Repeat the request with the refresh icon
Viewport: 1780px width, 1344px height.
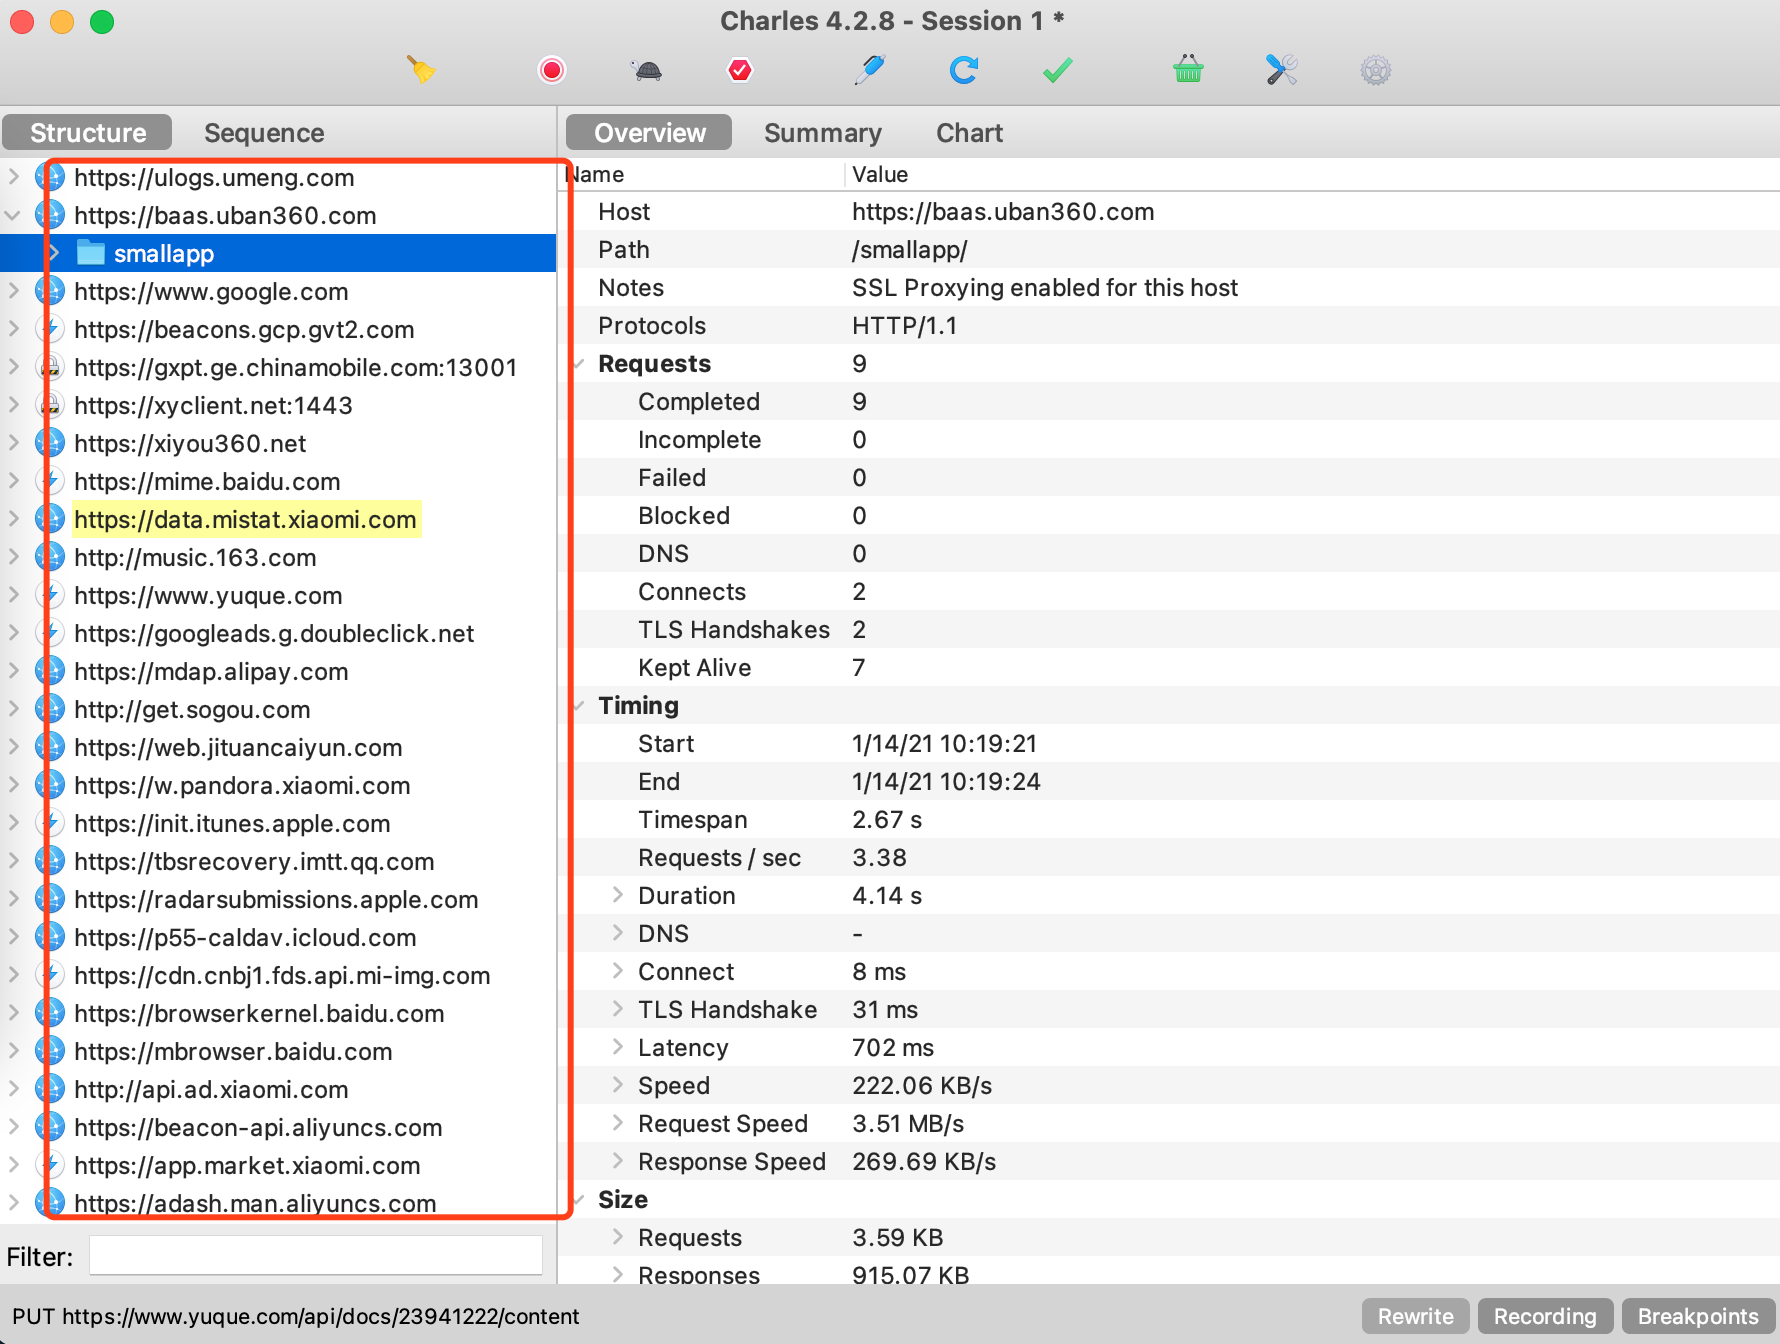click(963, 70)
